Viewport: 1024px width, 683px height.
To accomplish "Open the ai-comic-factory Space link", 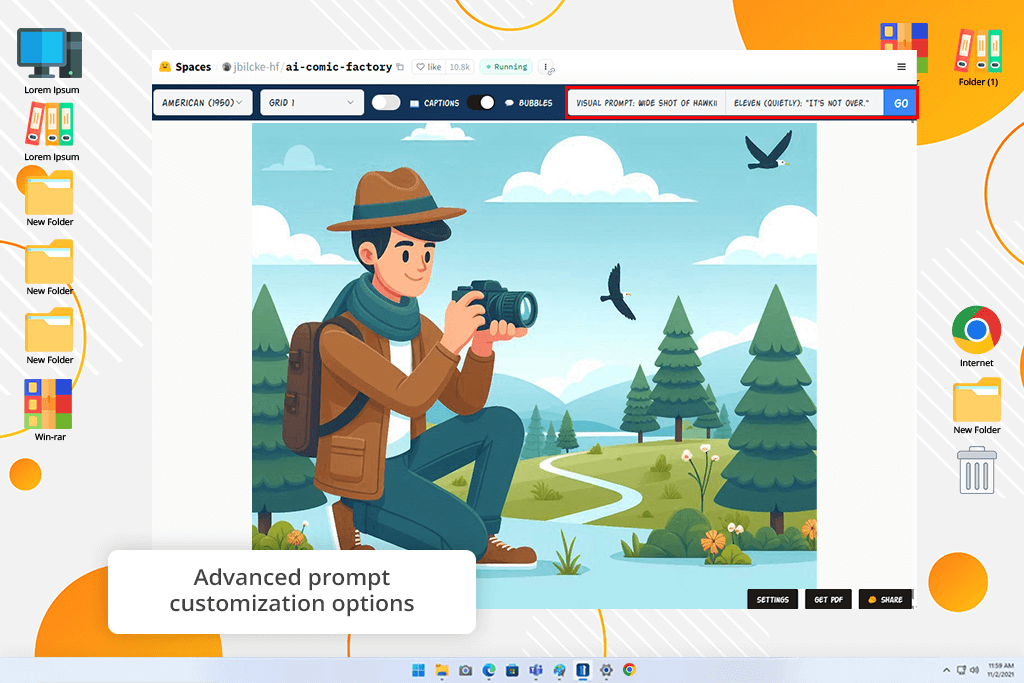I will tap(338, 67).
